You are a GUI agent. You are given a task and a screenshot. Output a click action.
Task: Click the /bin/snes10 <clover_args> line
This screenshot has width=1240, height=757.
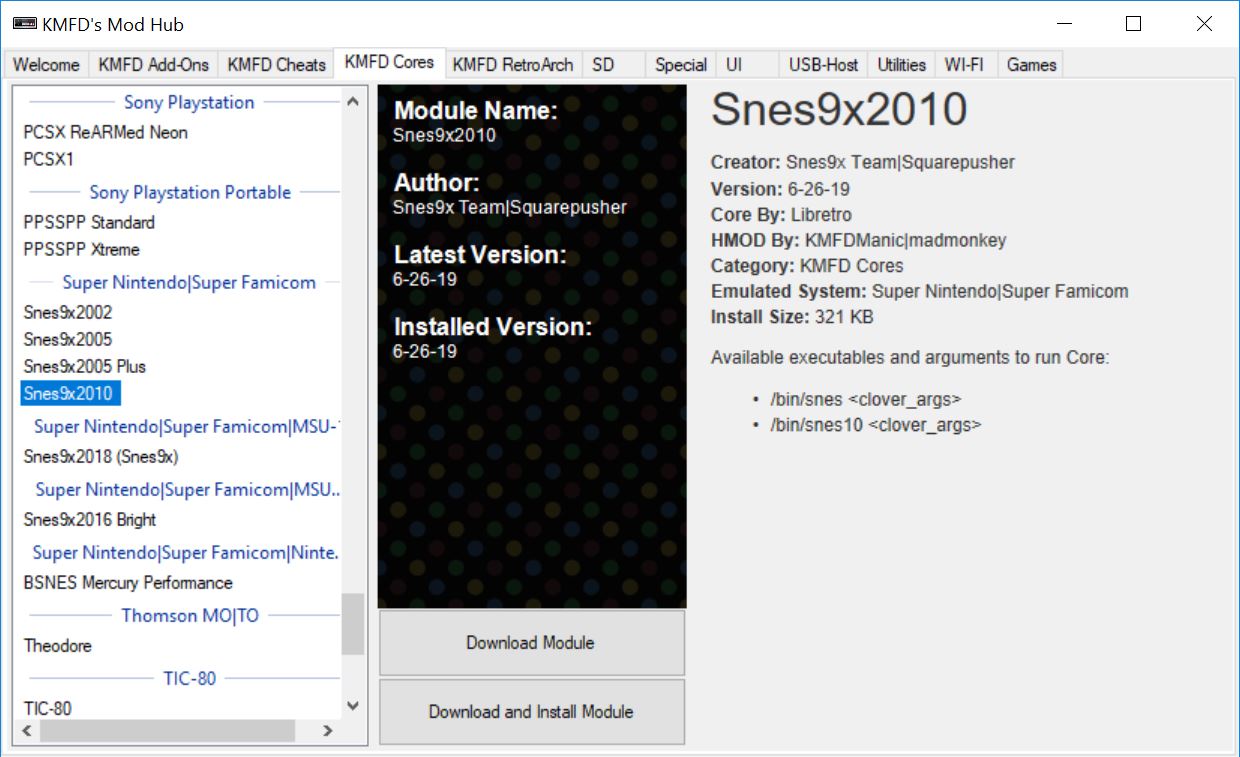(875, 424)
